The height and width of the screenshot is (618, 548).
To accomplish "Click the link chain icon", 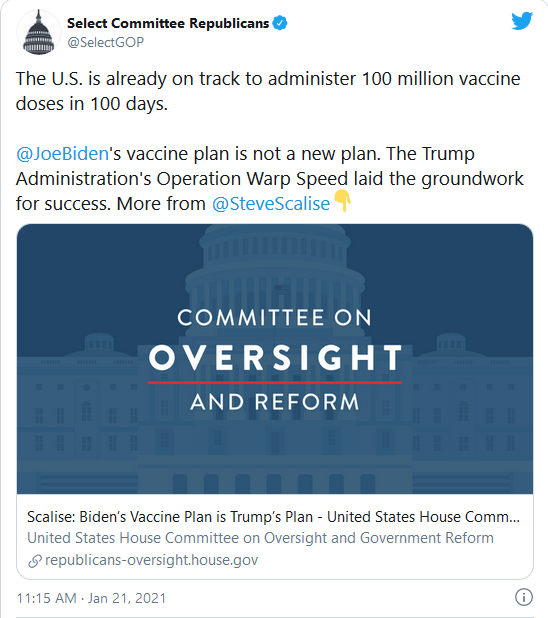I will (x=35, y=561).
